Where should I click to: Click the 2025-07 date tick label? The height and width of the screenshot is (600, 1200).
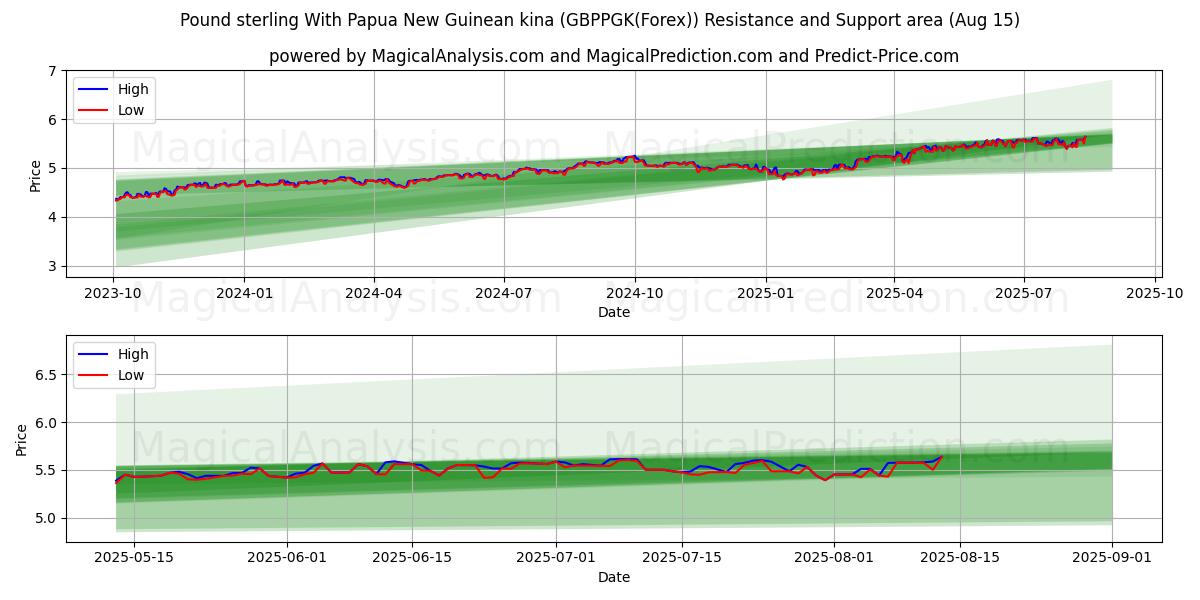pyautogui.click(x=1024, y=294)
